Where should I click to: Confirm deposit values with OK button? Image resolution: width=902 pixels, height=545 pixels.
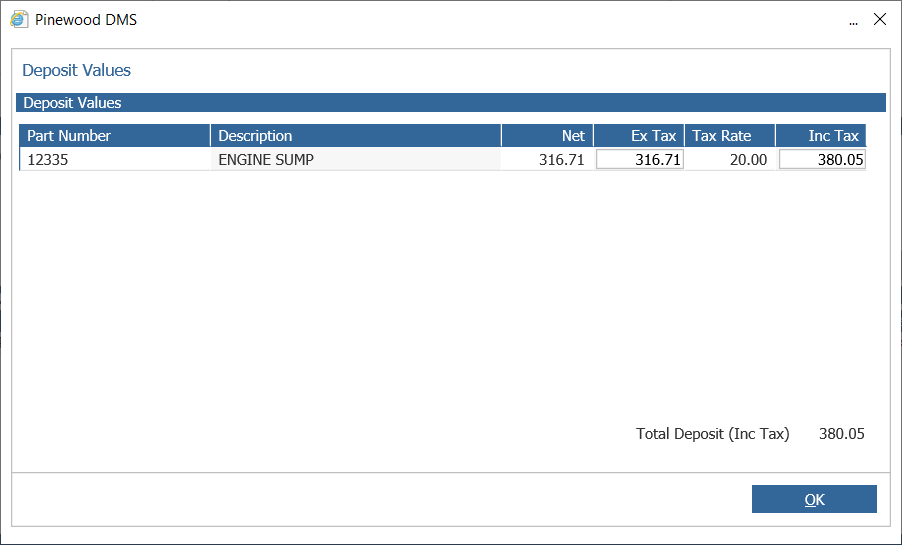coord(814,499)
